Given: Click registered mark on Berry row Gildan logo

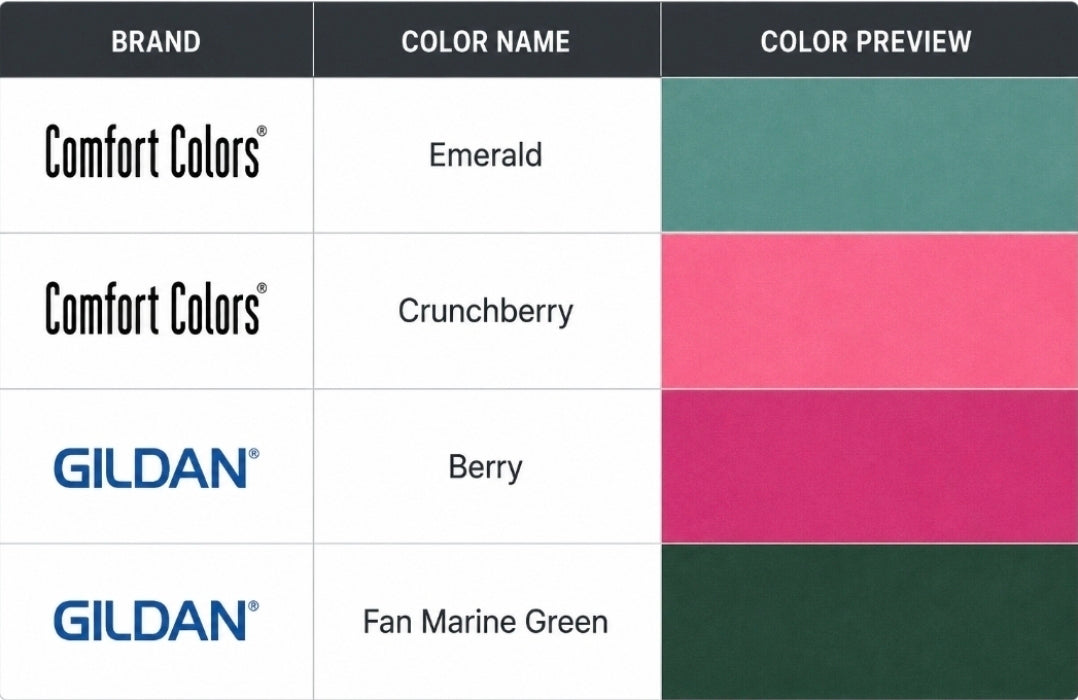Looking at the screenshot, I should click(254, 454).
